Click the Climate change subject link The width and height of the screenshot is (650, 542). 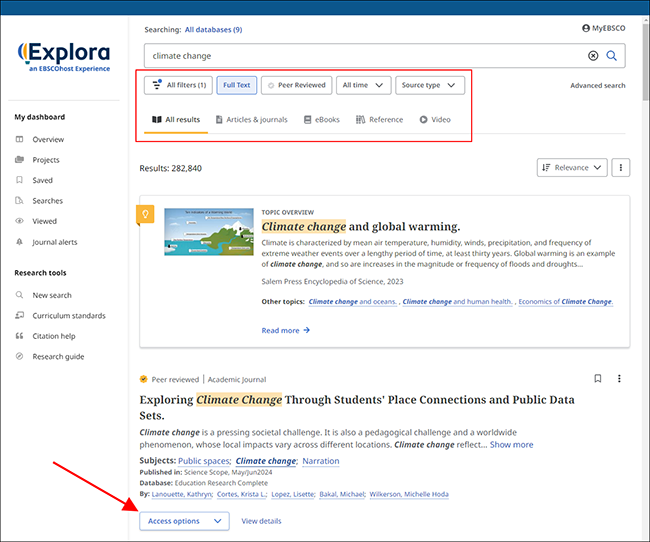266,461
